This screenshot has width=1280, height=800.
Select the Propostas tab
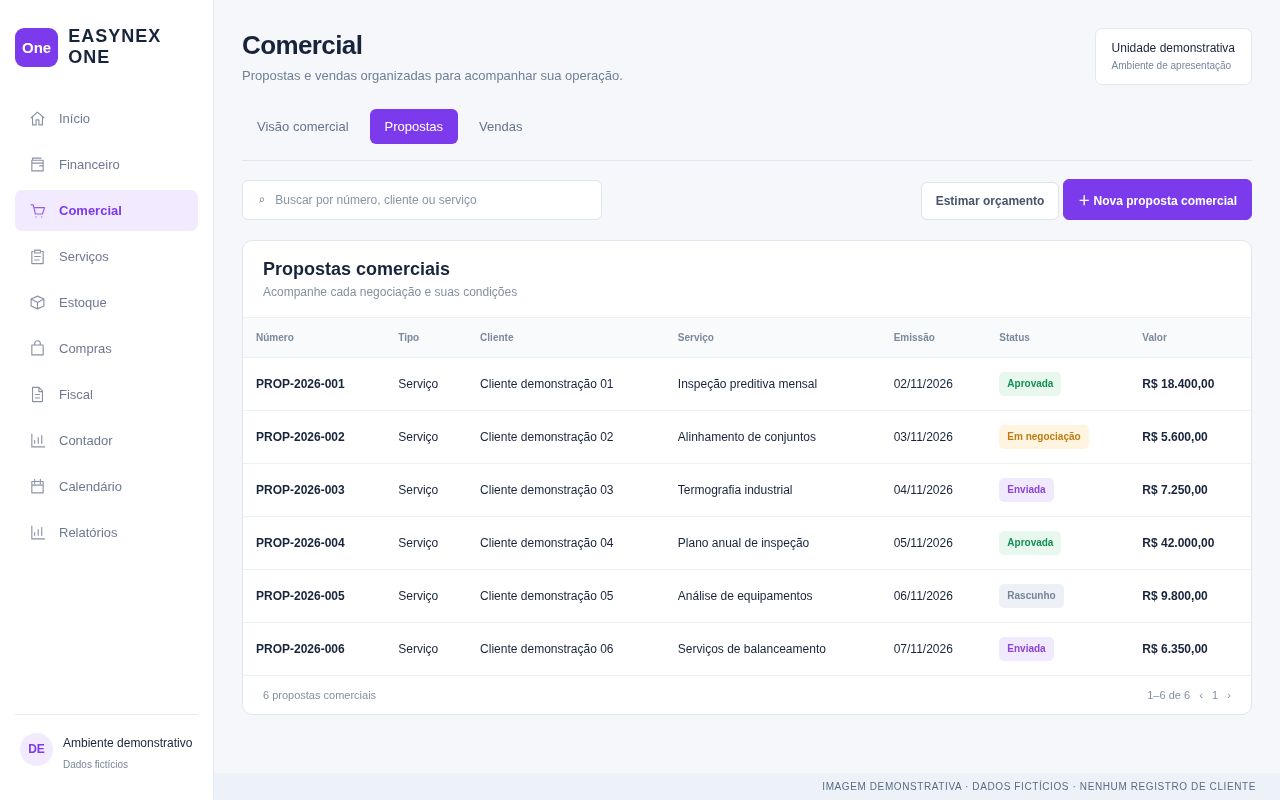click(414, 126)
